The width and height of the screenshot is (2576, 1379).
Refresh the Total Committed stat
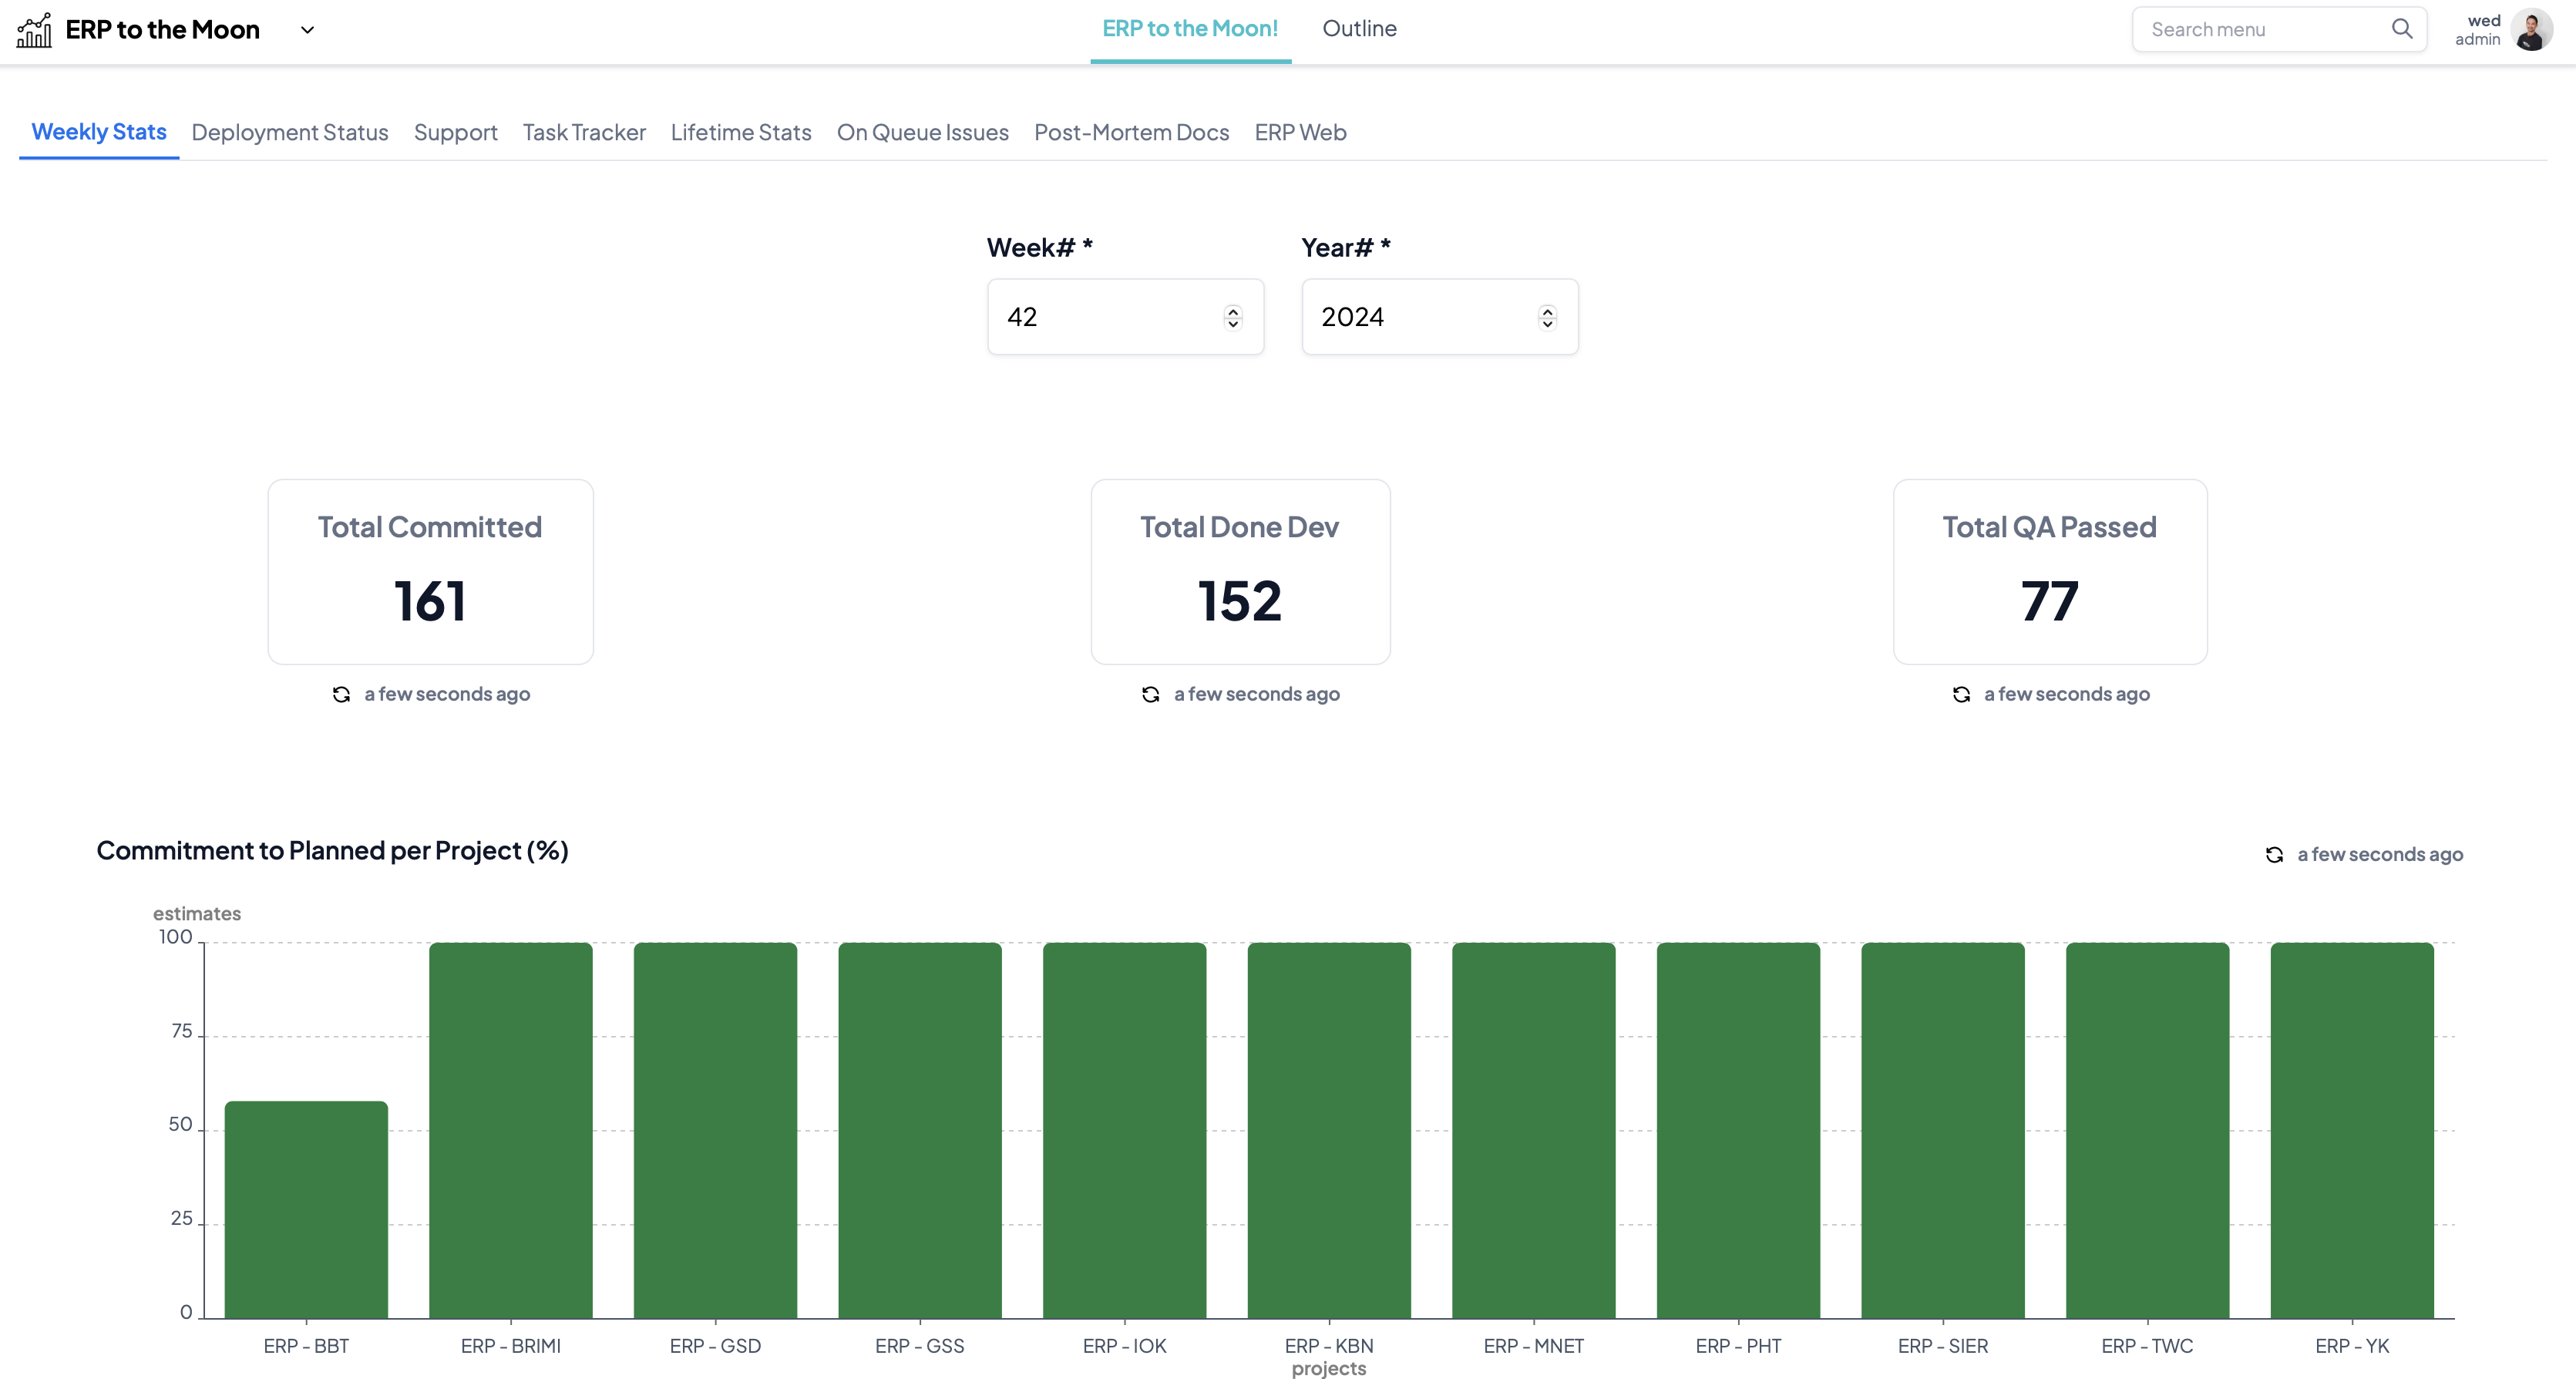click(x=341, y=693)
